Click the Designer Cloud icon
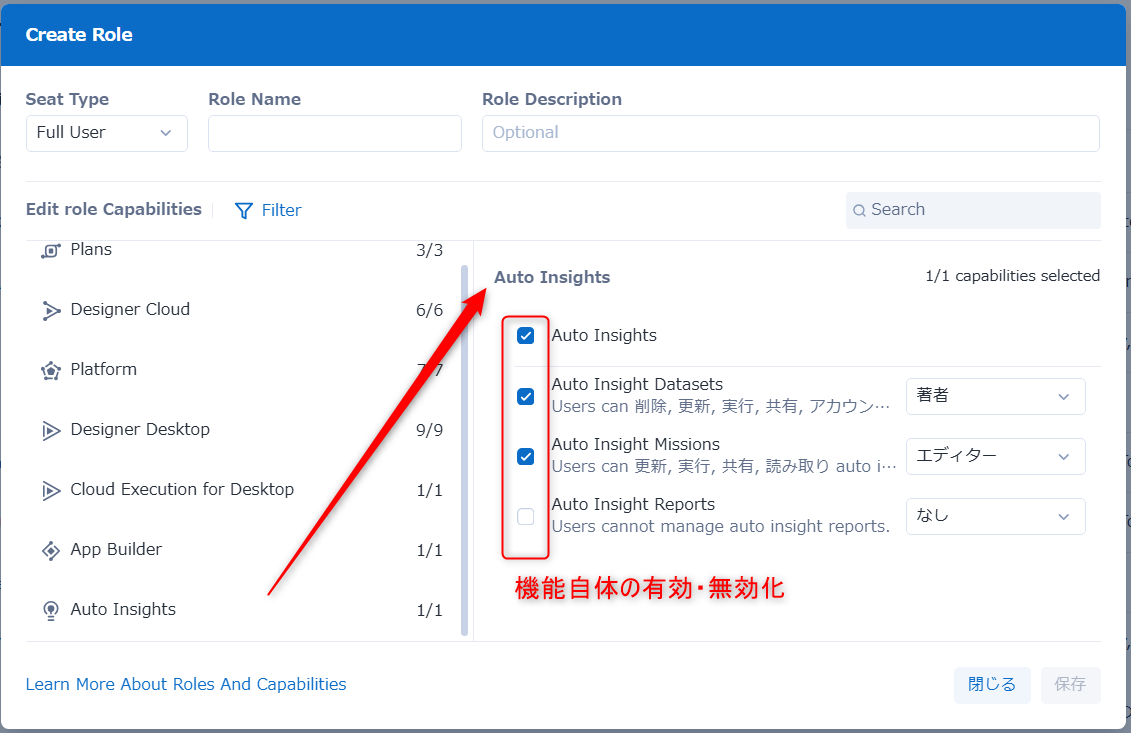The image size is (1131, 733). point(50,311)
